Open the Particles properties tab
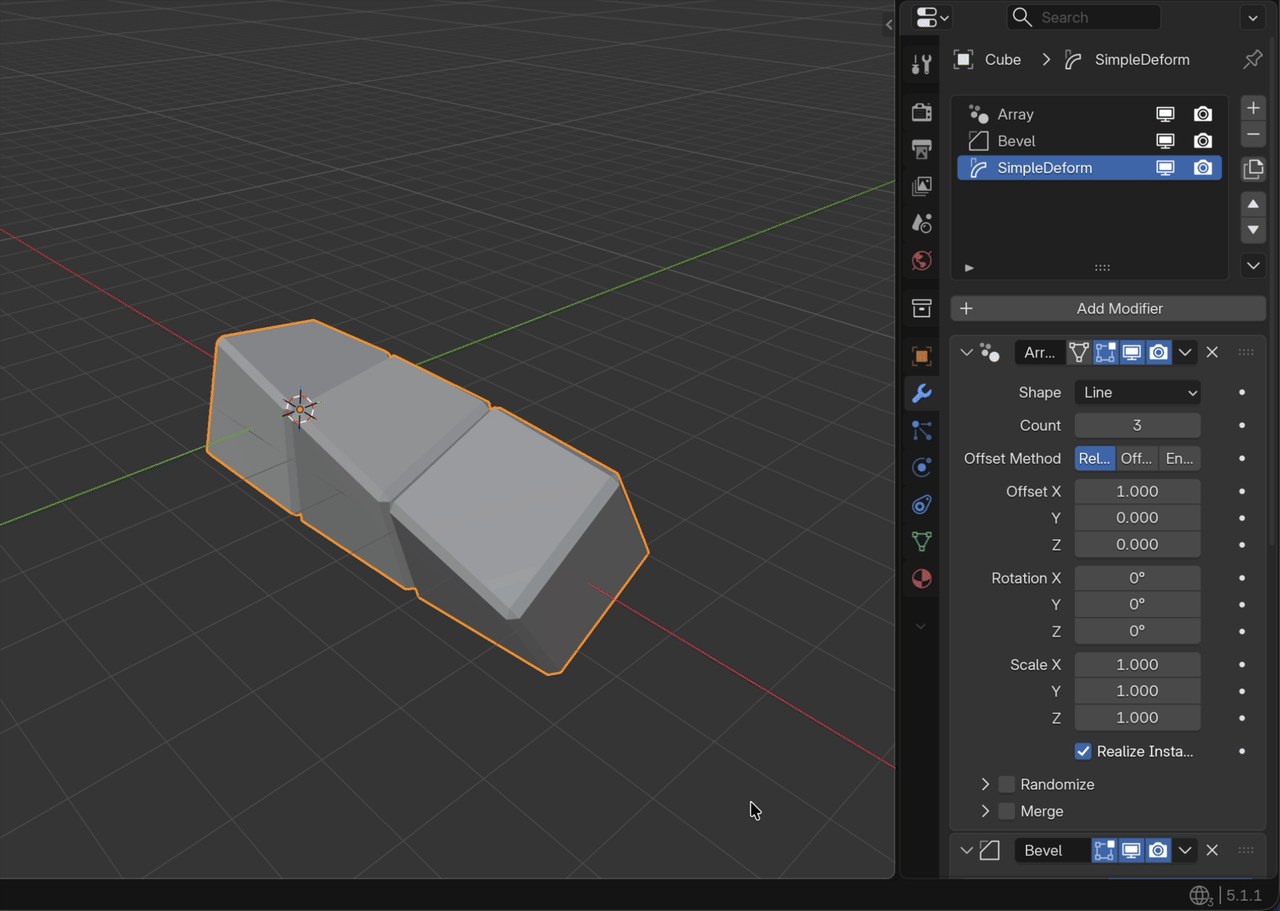This screenshot has height=911, width=1280. click(x=921, y=430)
